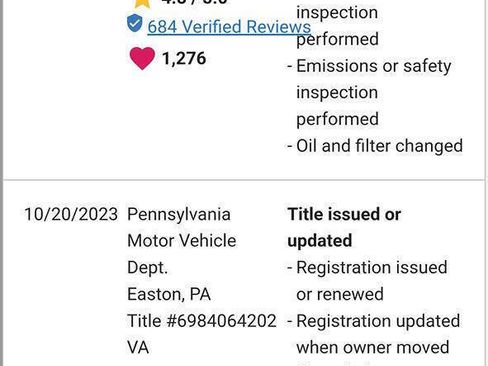Click the Dept. text line

pyautogui.click(x=147, y=268)
